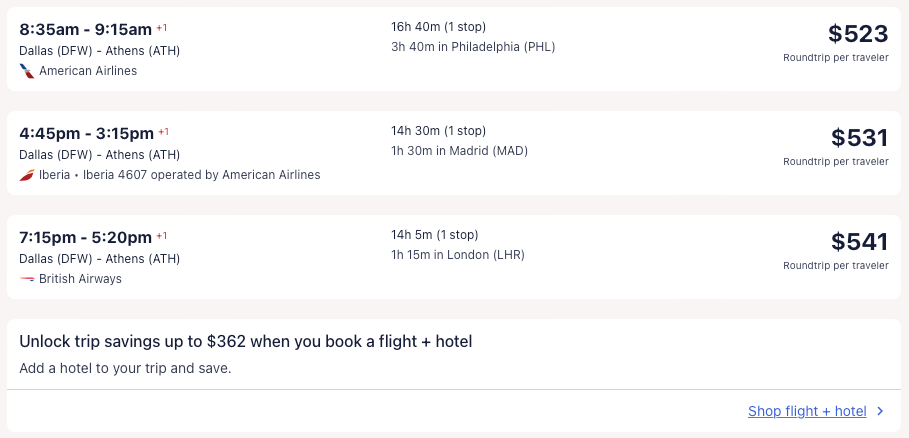Click the American Airlines logo icon
The width and height of the screenshot is (909, 438).
click(x=27, y=71)
